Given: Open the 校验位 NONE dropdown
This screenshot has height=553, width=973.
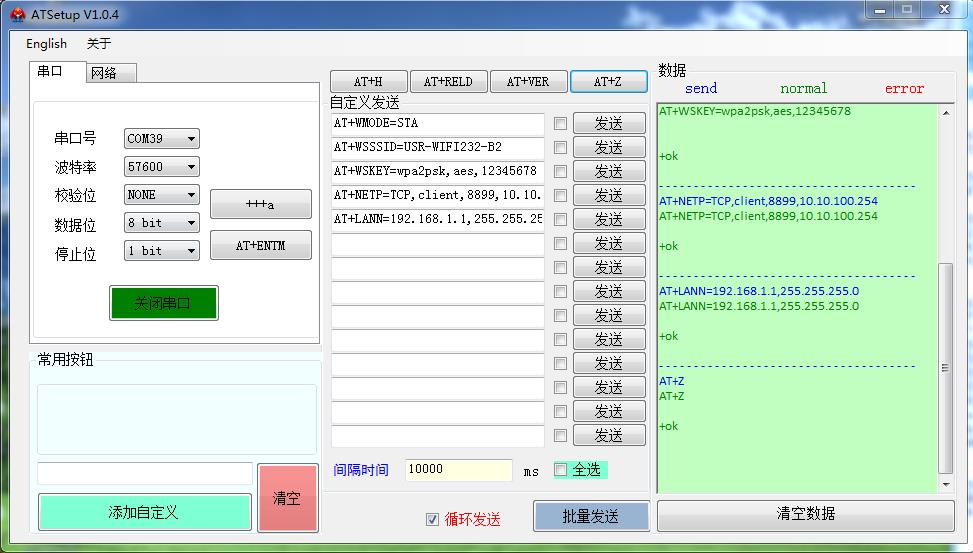Looking at the screenshot, I should click(161, 195).
